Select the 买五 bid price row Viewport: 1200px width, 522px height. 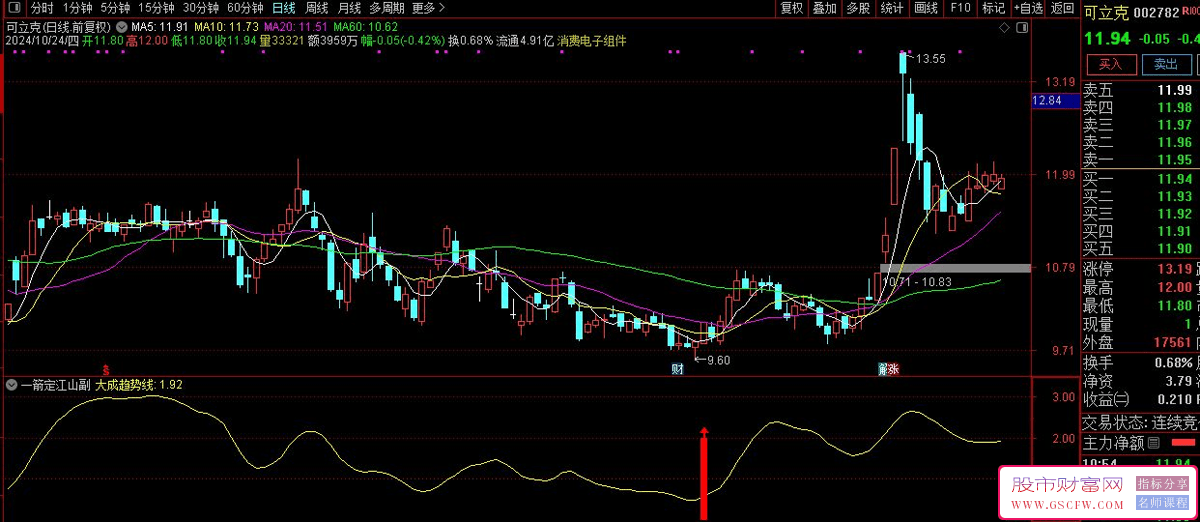1140,249
